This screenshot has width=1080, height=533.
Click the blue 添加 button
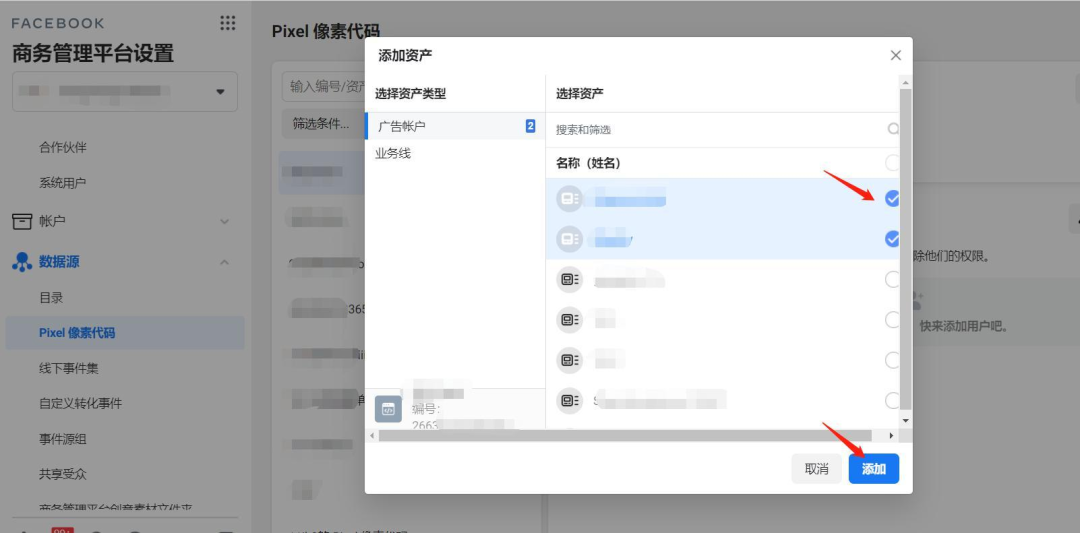(x=873, y=469)
